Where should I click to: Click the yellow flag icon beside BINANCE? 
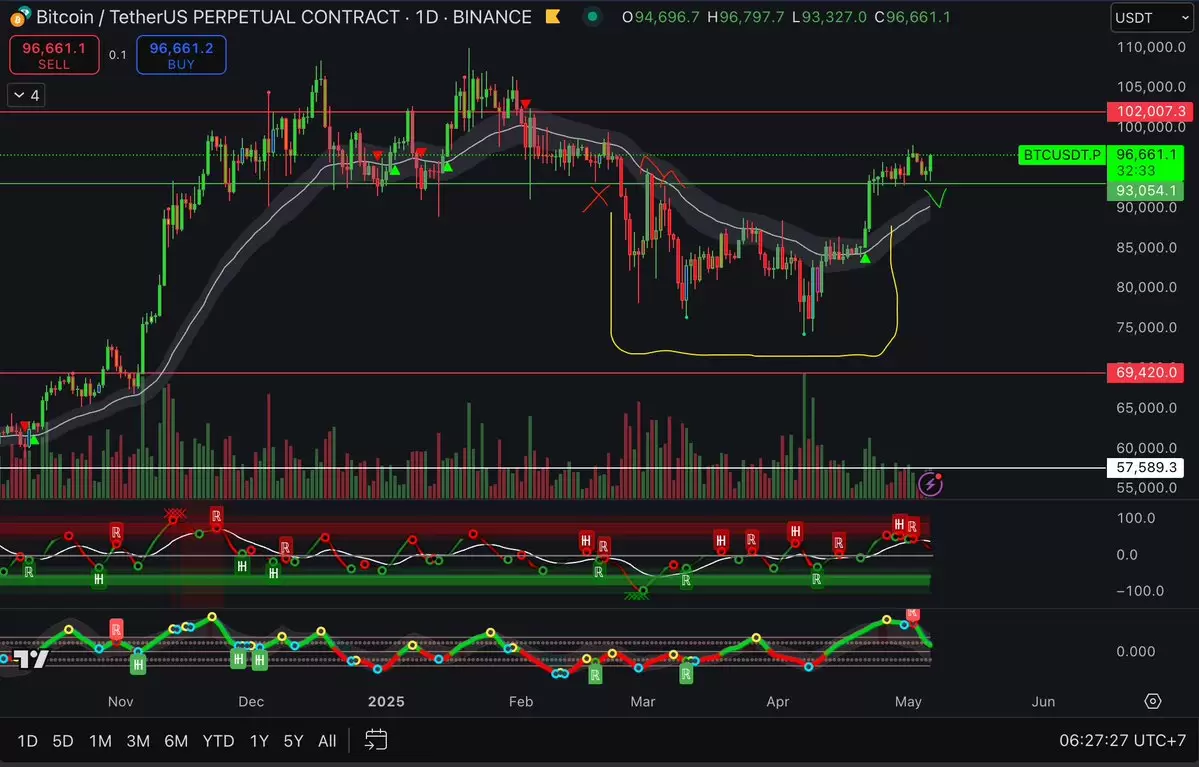553,17
